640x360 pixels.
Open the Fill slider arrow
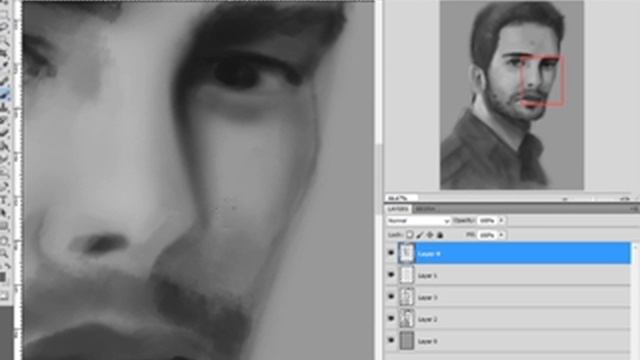point(501,235)
